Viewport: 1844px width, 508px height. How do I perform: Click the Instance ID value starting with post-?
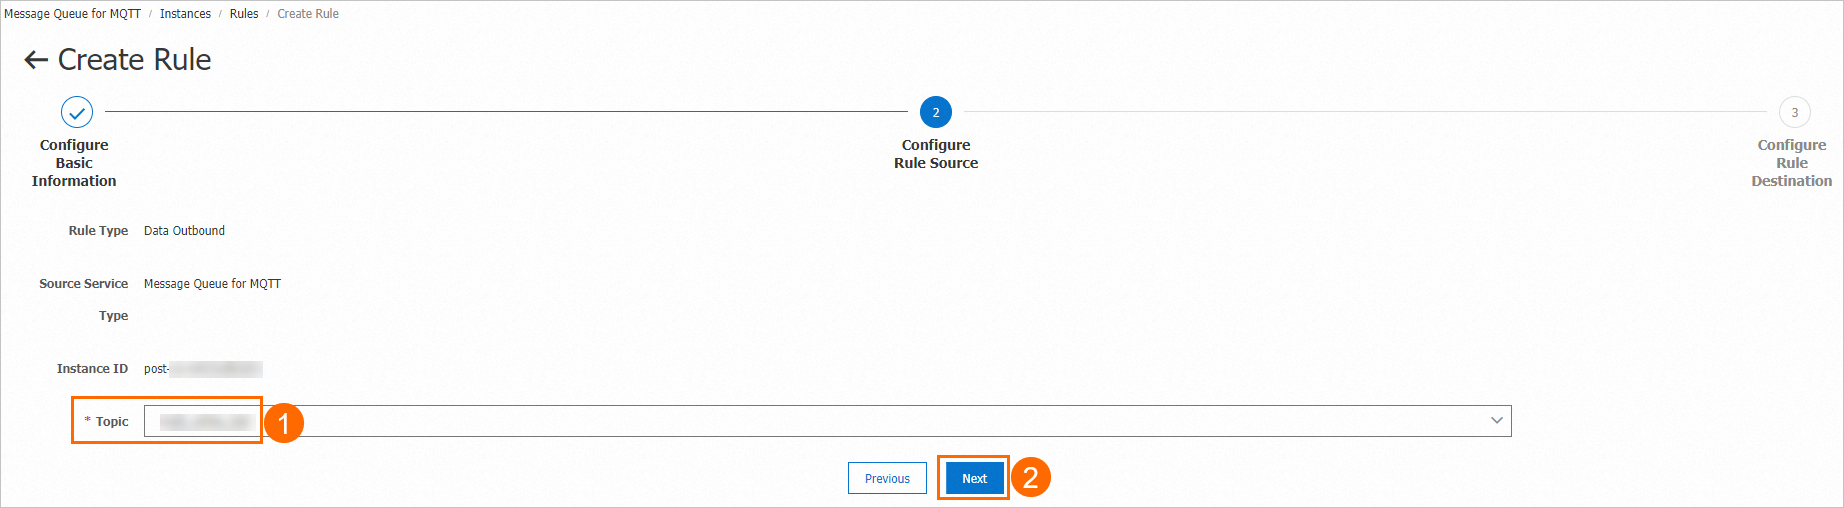[203, 369]
